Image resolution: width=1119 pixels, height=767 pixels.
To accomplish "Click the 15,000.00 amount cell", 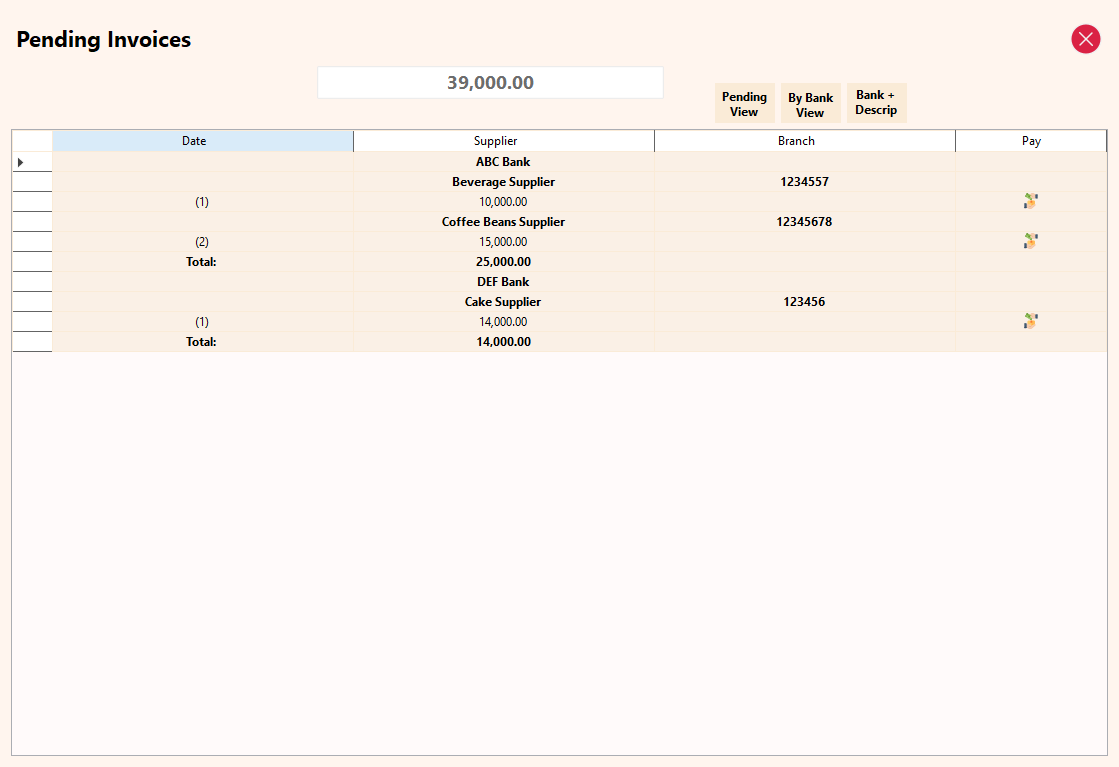I will click(x=503, y=242).
